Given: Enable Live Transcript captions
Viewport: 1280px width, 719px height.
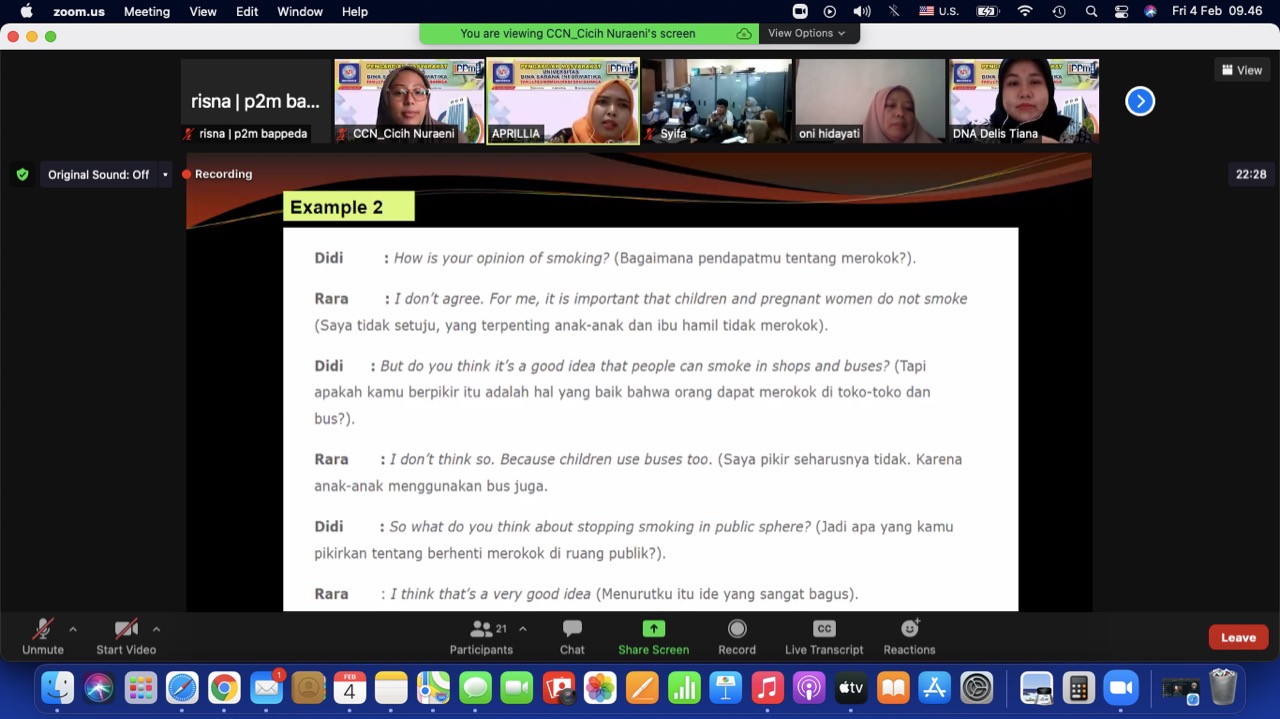Looking at the screenshot, I should coord(824,637).
